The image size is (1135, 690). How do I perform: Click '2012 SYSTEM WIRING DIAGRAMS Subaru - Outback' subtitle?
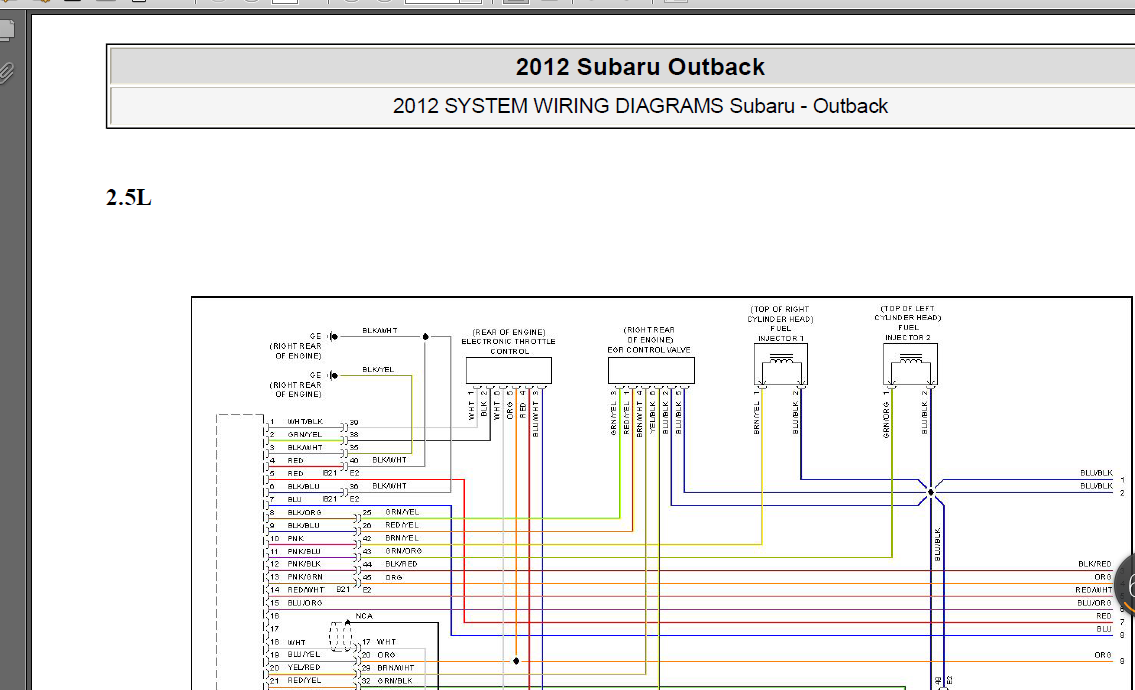pos(640,106)
